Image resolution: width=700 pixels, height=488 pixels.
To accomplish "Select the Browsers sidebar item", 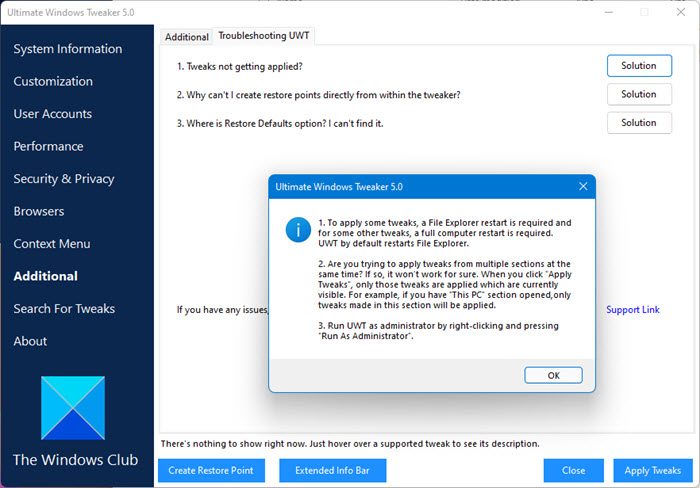I will [x=39, y=211].
